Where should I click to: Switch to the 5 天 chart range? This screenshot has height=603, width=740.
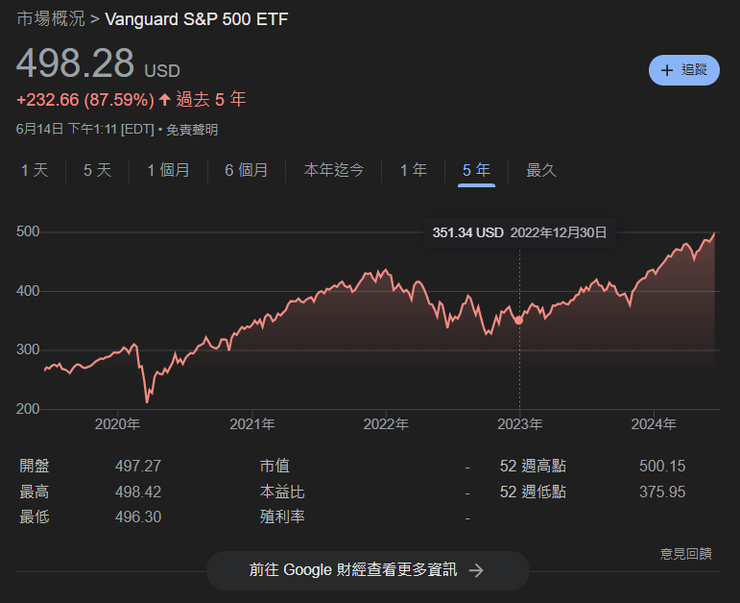click(97, 170)
